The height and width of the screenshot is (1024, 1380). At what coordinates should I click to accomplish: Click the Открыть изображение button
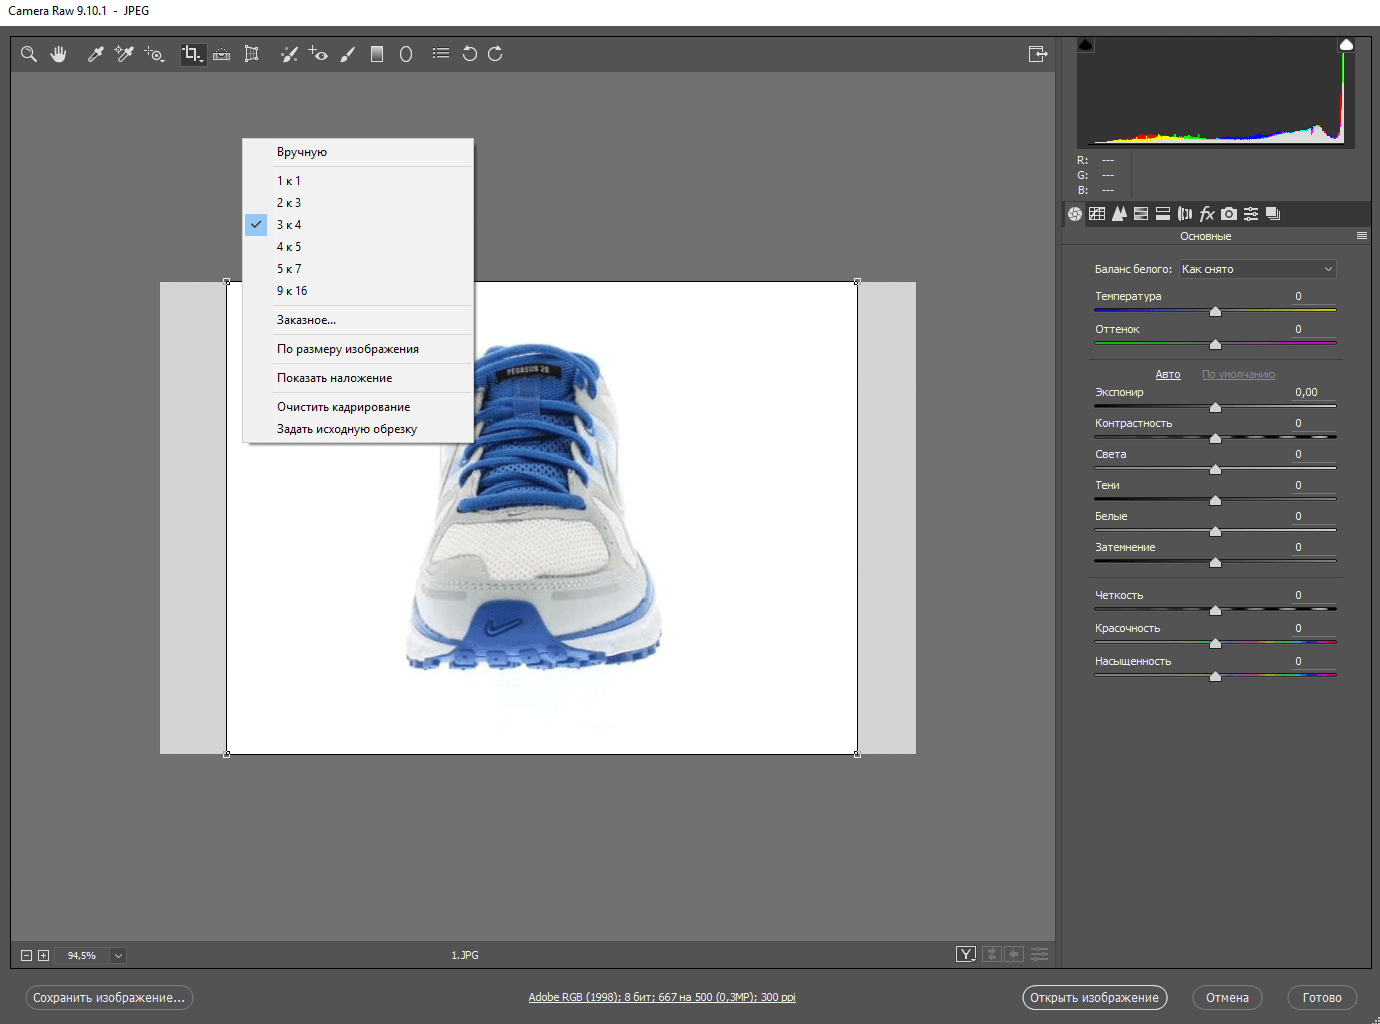coord(1094,998)
